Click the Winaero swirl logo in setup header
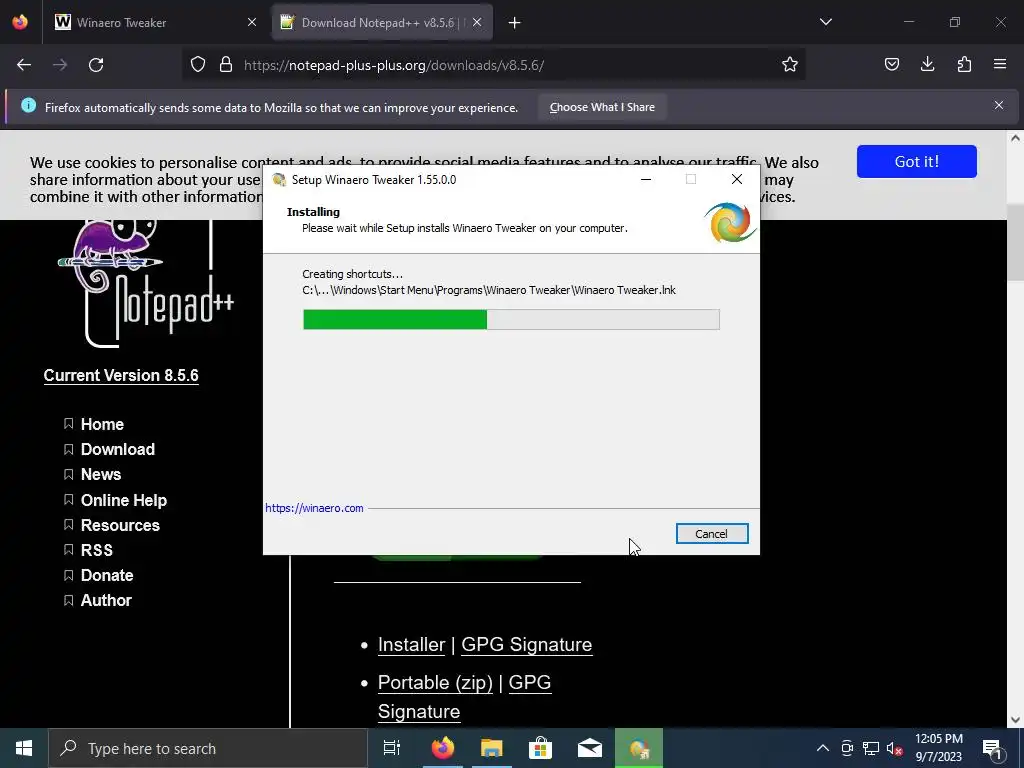The image size is (1024, 768). pyautogui.click(x=730, y=223)
